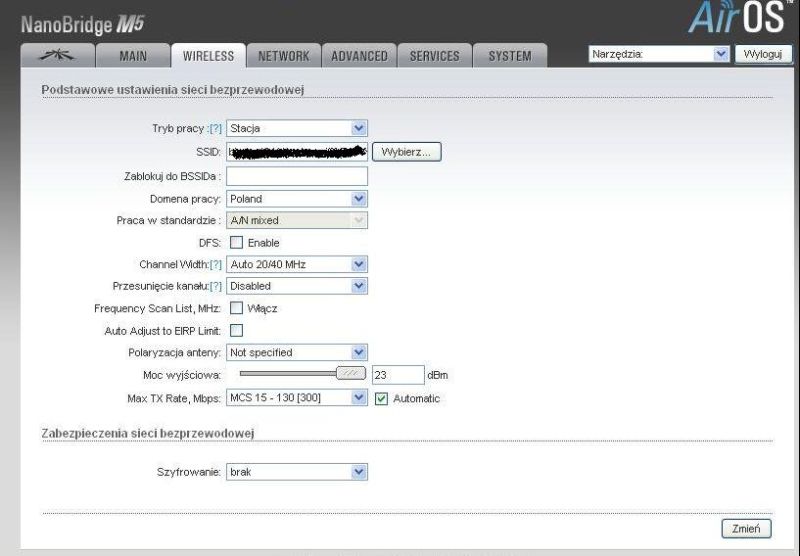Open the Ubiquiti logo tab

[58, 56]
